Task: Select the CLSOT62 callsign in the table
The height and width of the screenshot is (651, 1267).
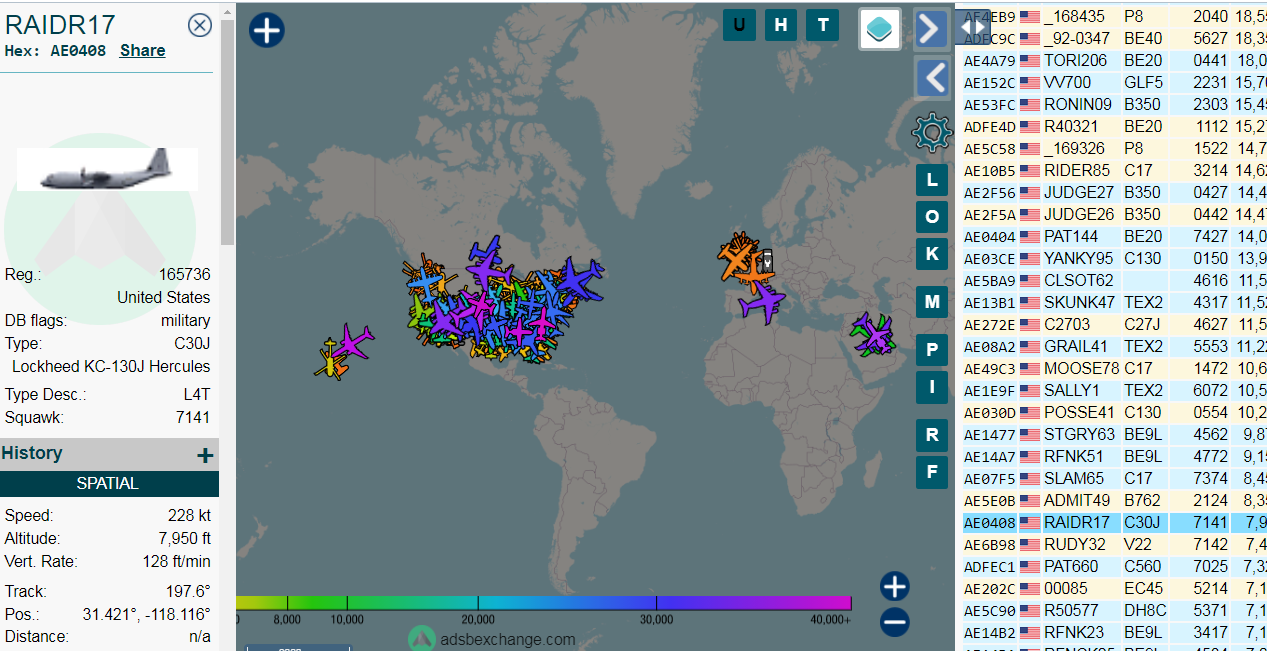Action: pos(1078,280)
